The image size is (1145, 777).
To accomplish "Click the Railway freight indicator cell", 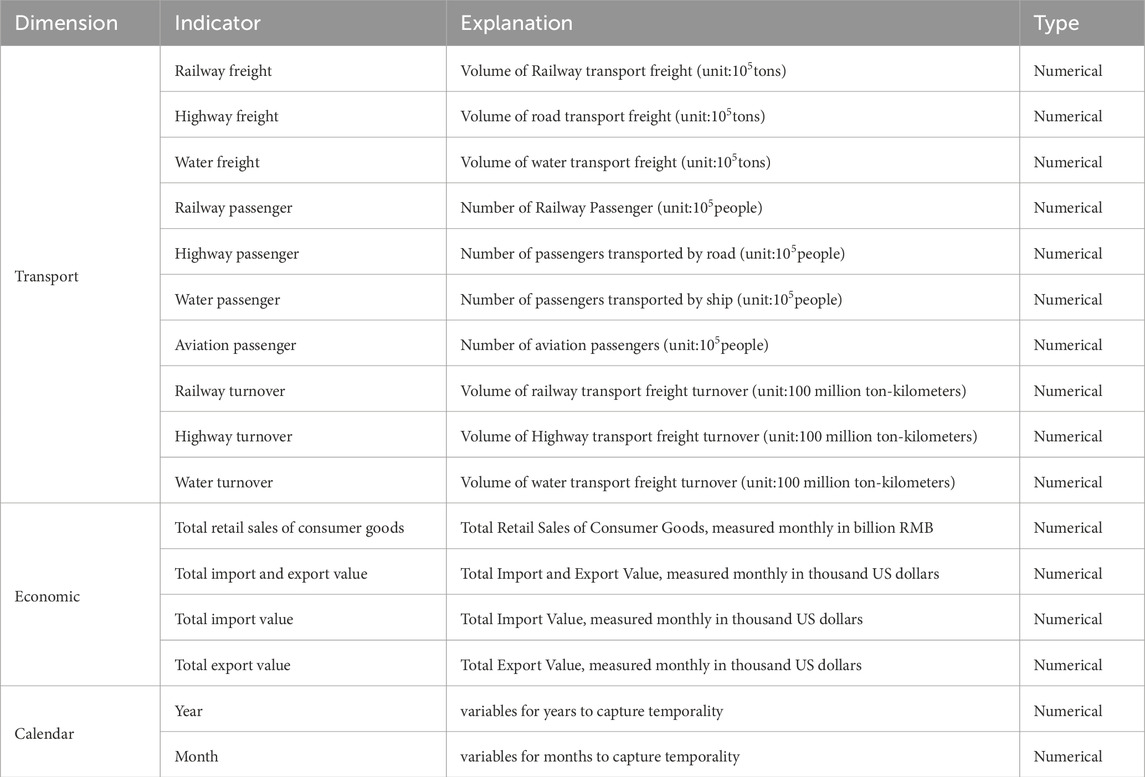I will tap(223, 71).
